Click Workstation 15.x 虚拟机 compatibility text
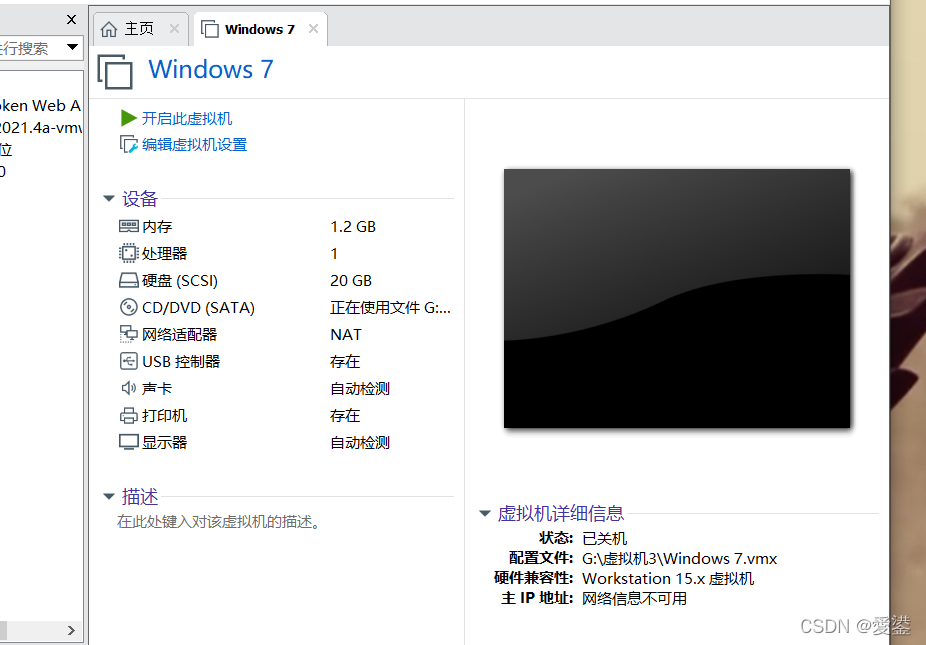The image size is (926, 645). coord(668,578)
